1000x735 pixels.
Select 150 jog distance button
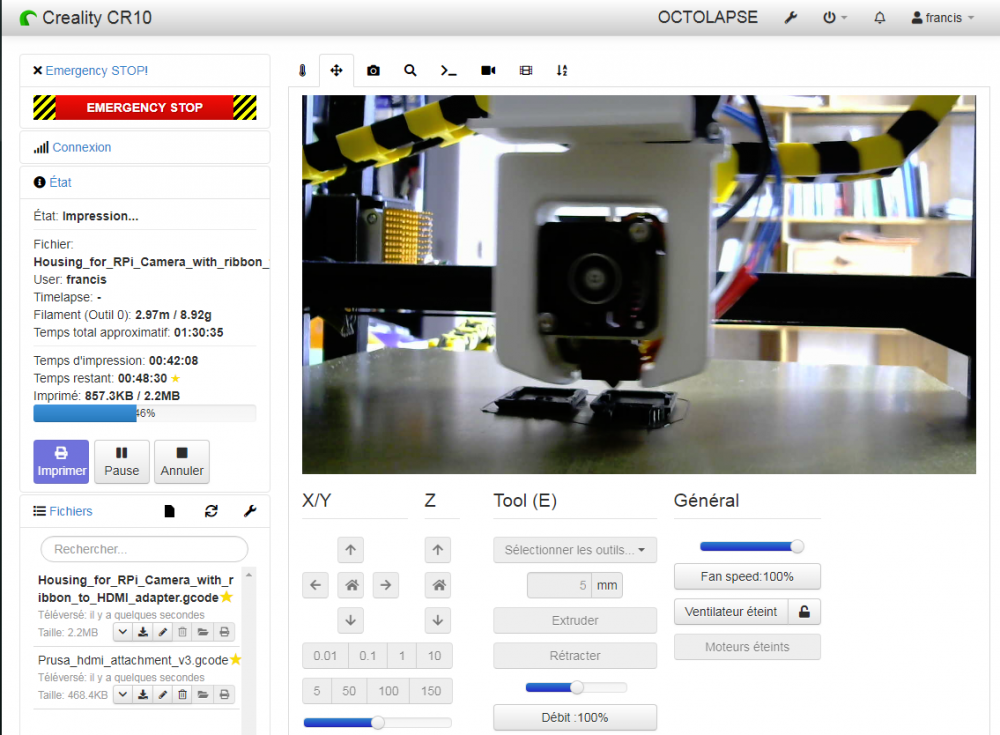[x=431, y=691]
